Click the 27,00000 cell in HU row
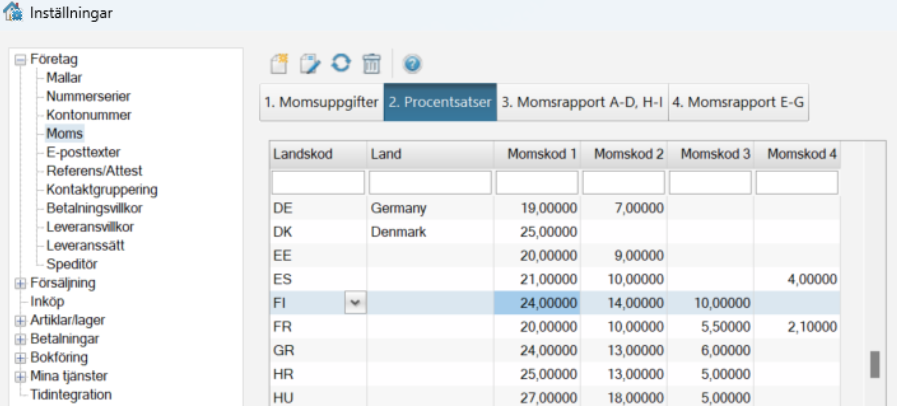The width and height of the screenshot is (897, 406). point(537,397)
